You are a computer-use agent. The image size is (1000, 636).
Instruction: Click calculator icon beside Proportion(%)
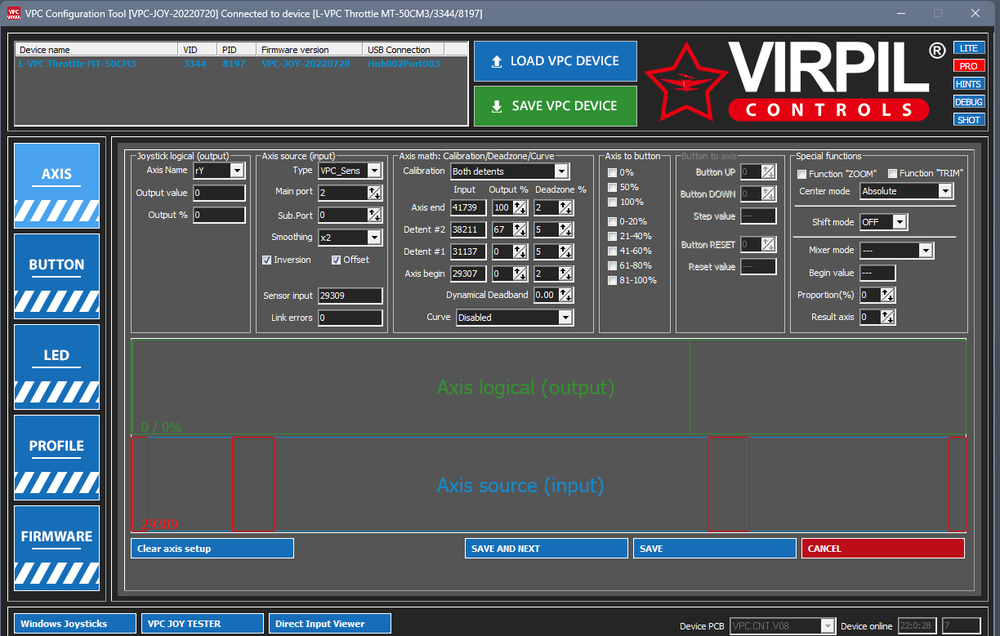pyautogui.click(x=888, y=295)
